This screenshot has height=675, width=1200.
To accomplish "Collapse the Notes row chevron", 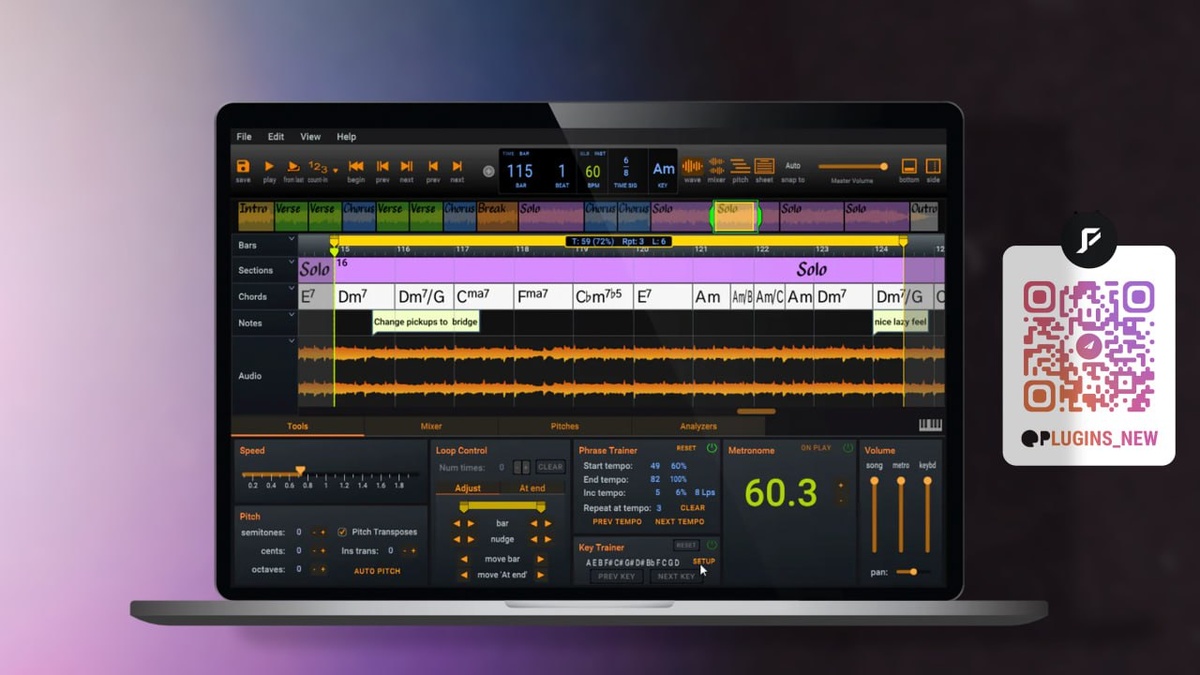I will [292, 315].
